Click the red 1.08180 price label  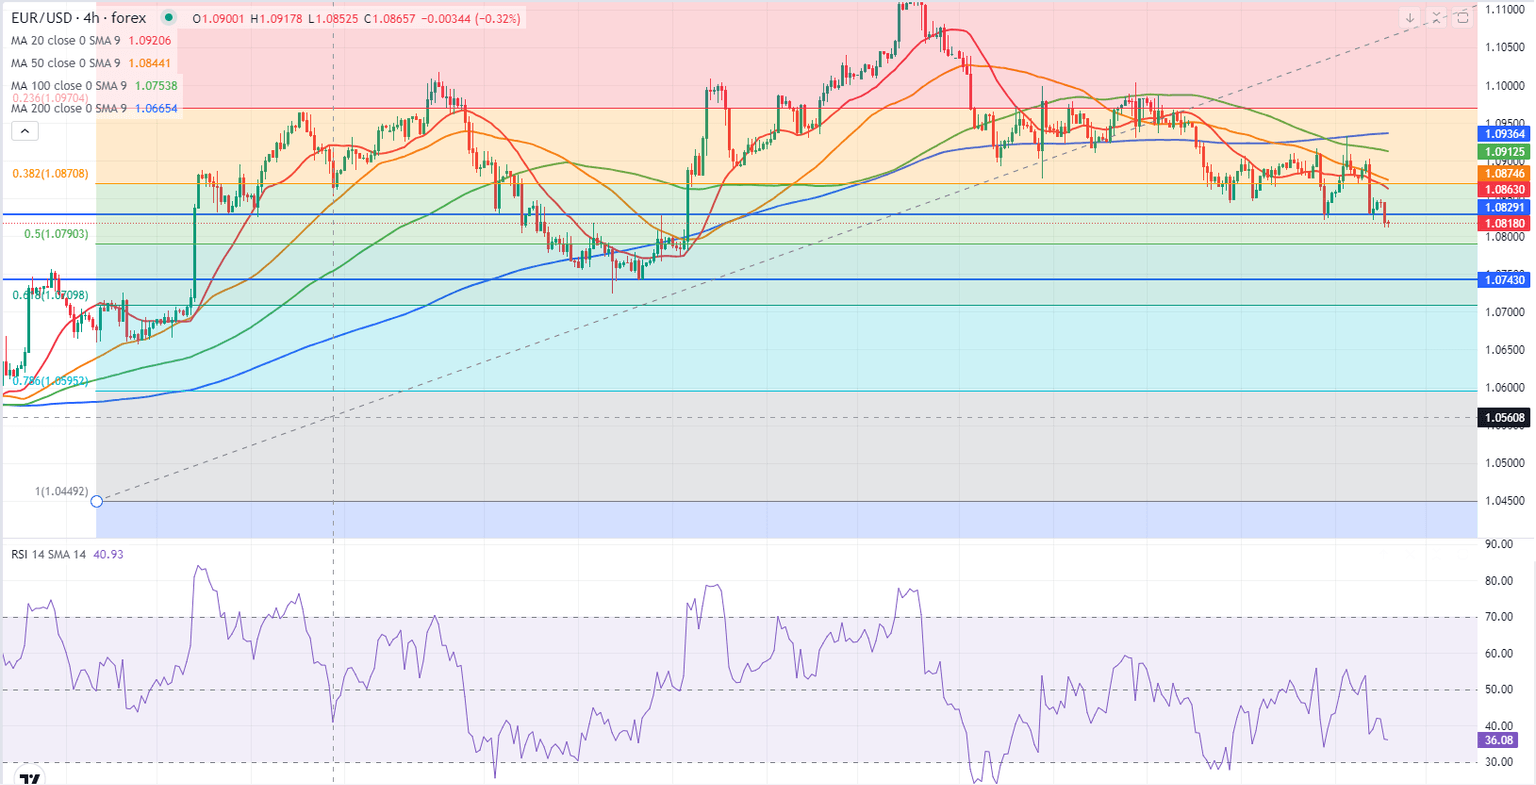click(x=1503, y=223)
